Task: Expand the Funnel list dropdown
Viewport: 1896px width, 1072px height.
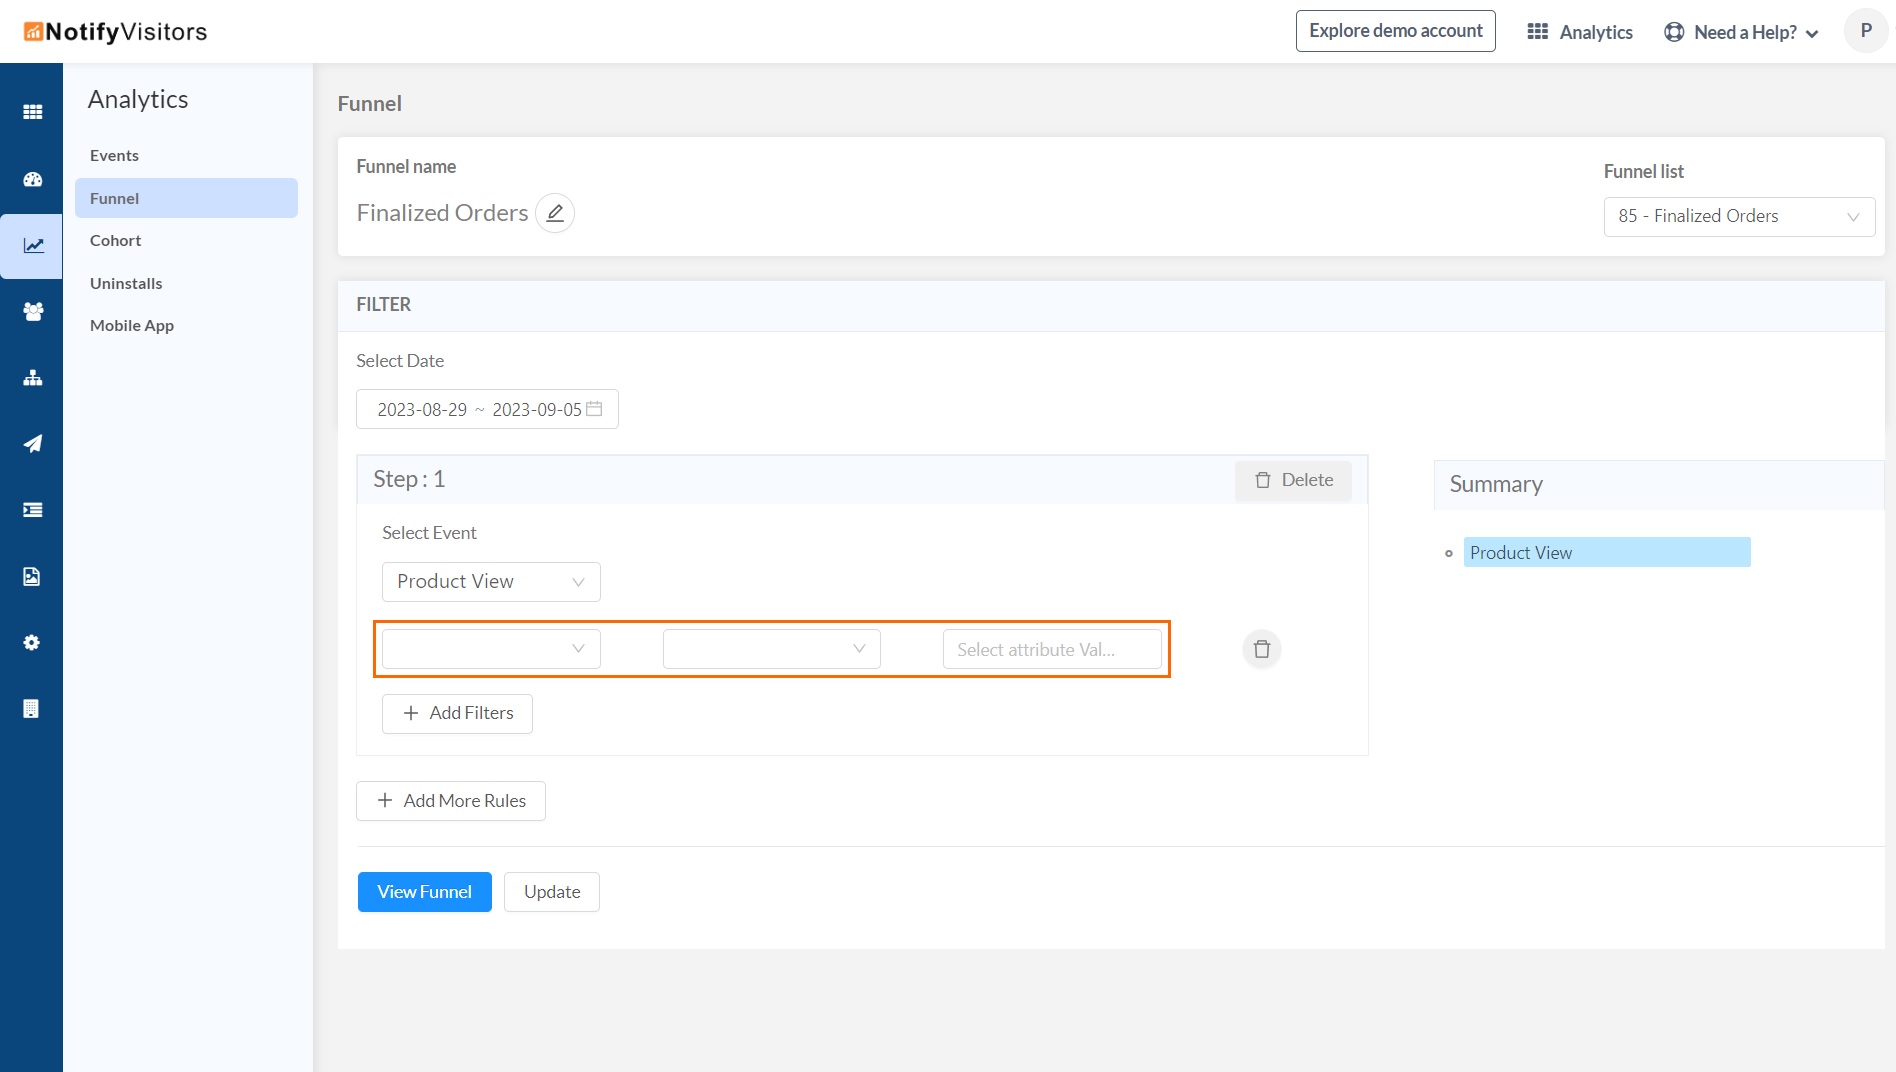Action: [1738, 216]
